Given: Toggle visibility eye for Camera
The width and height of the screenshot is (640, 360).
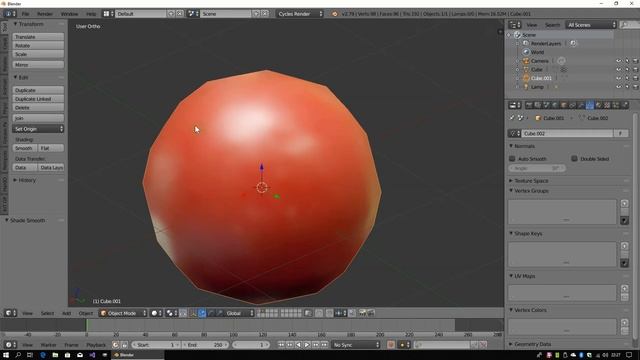Looking at the screenshot, I should point(618,61).
